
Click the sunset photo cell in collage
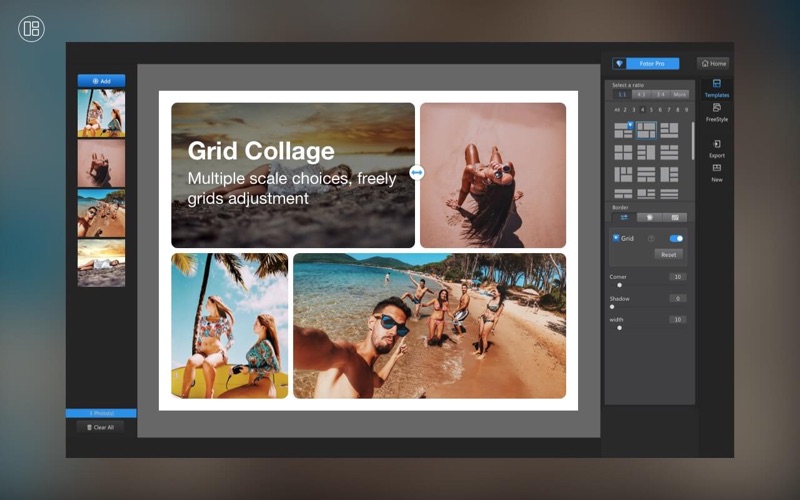point(293,175)
